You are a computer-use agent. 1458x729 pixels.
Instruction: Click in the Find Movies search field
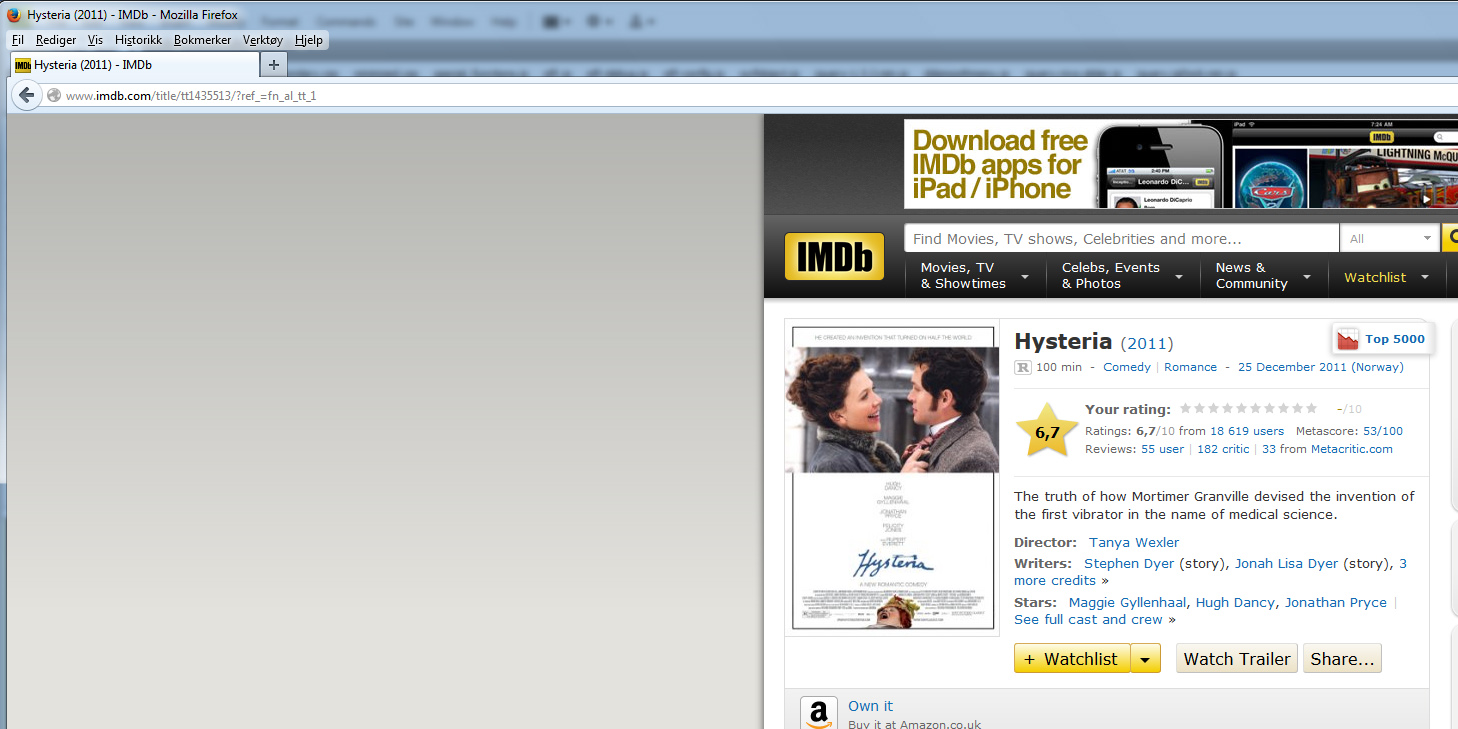pos(1121,239)
